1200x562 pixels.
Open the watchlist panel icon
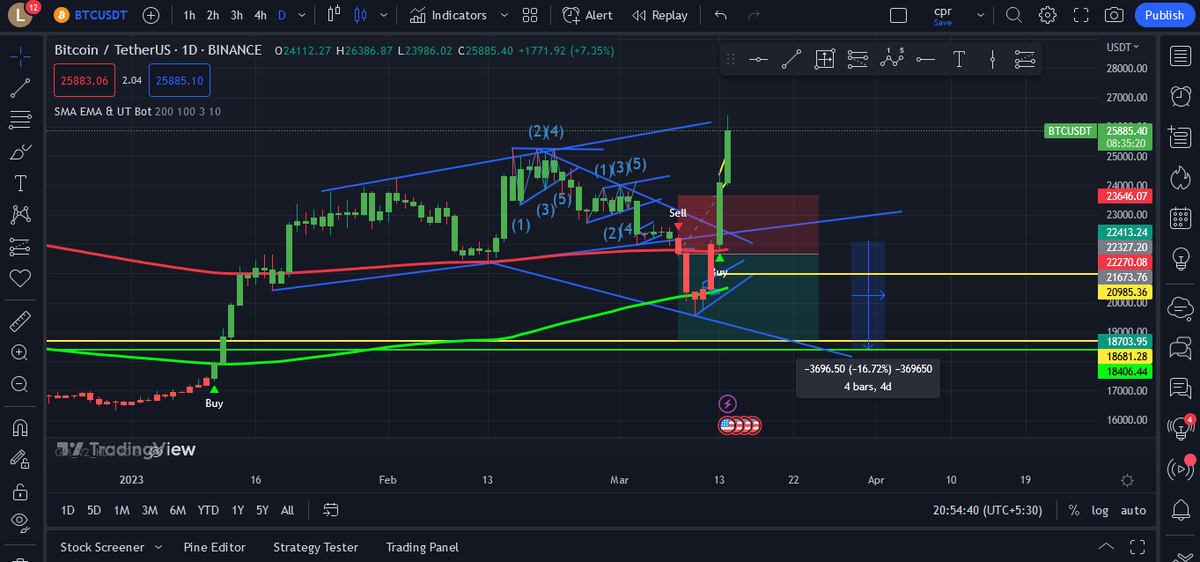click(x=1181, y=56)
